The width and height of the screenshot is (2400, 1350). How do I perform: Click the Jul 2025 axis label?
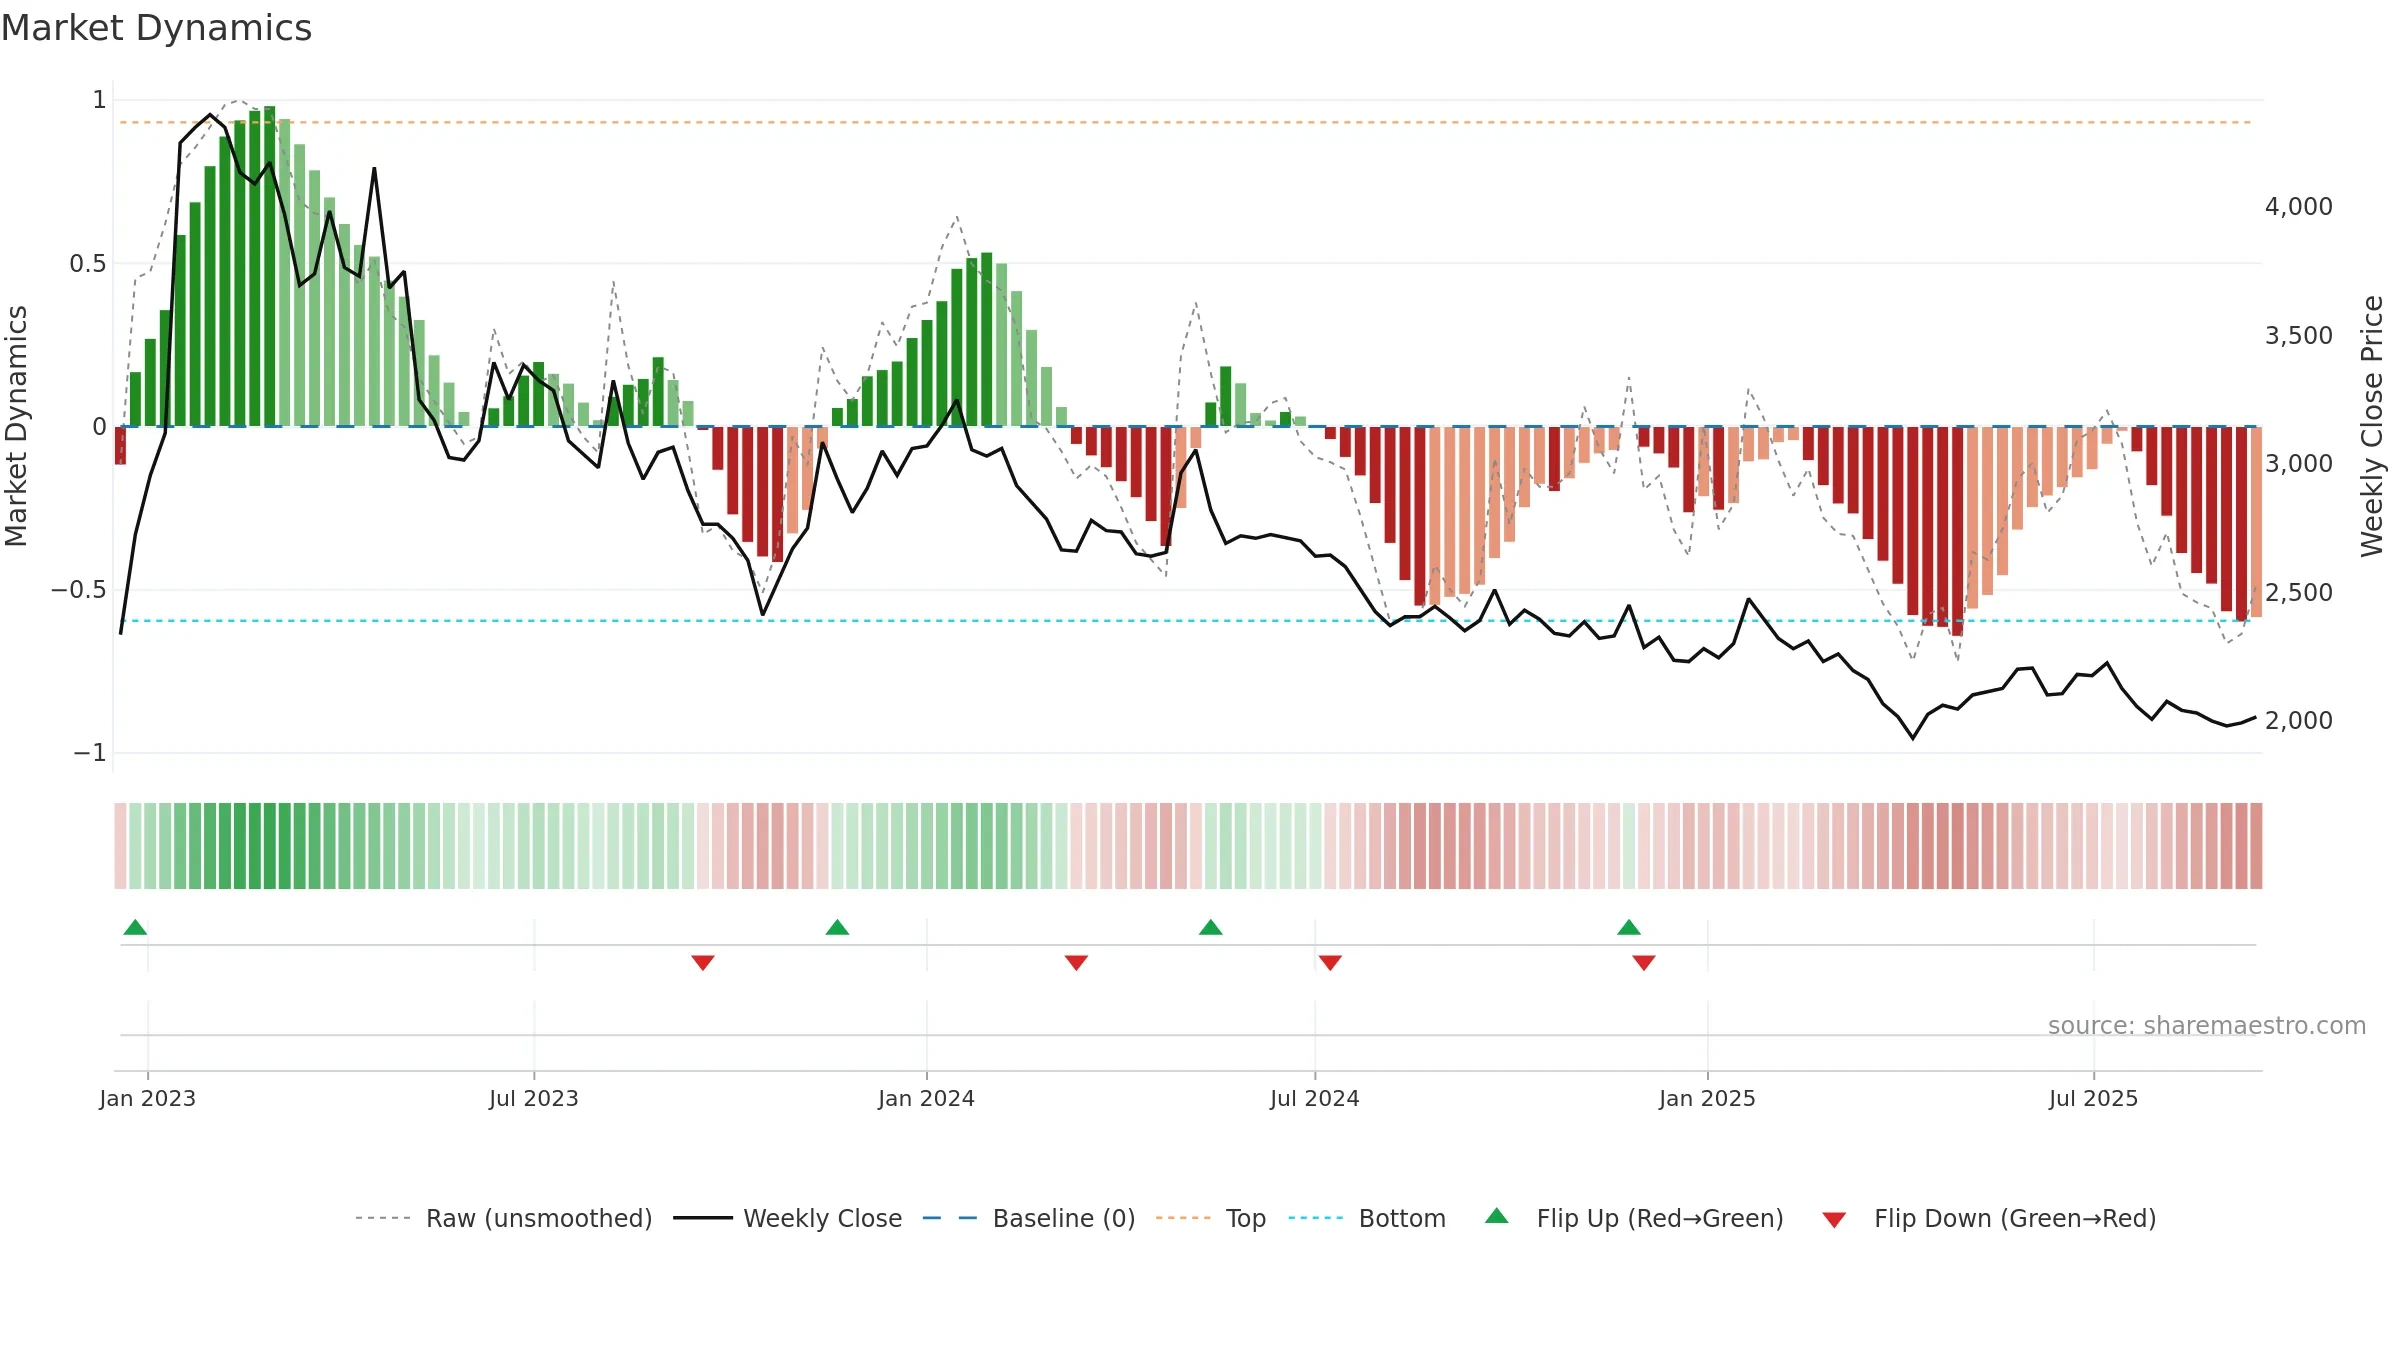click(2094, 1098)
